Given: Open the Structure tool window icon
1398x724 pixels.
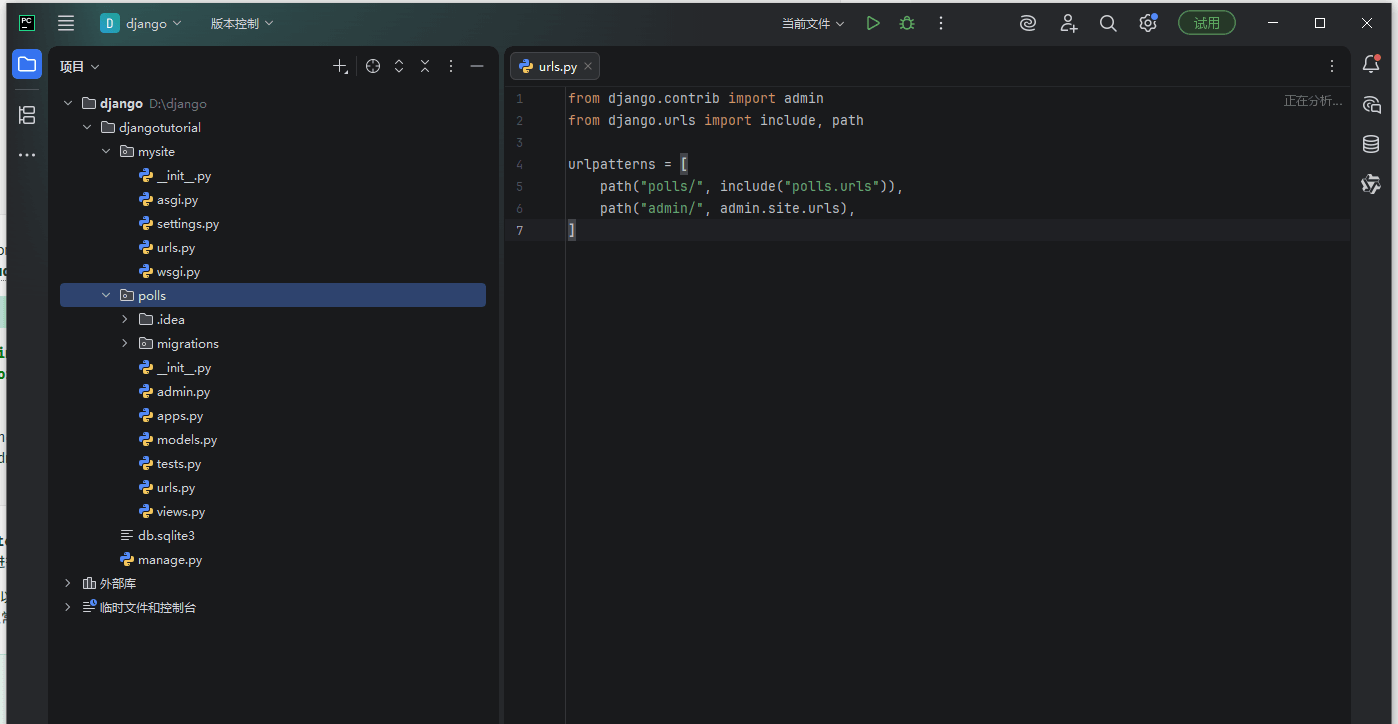Looking at the screenshot, I should [x=27, y=115].
